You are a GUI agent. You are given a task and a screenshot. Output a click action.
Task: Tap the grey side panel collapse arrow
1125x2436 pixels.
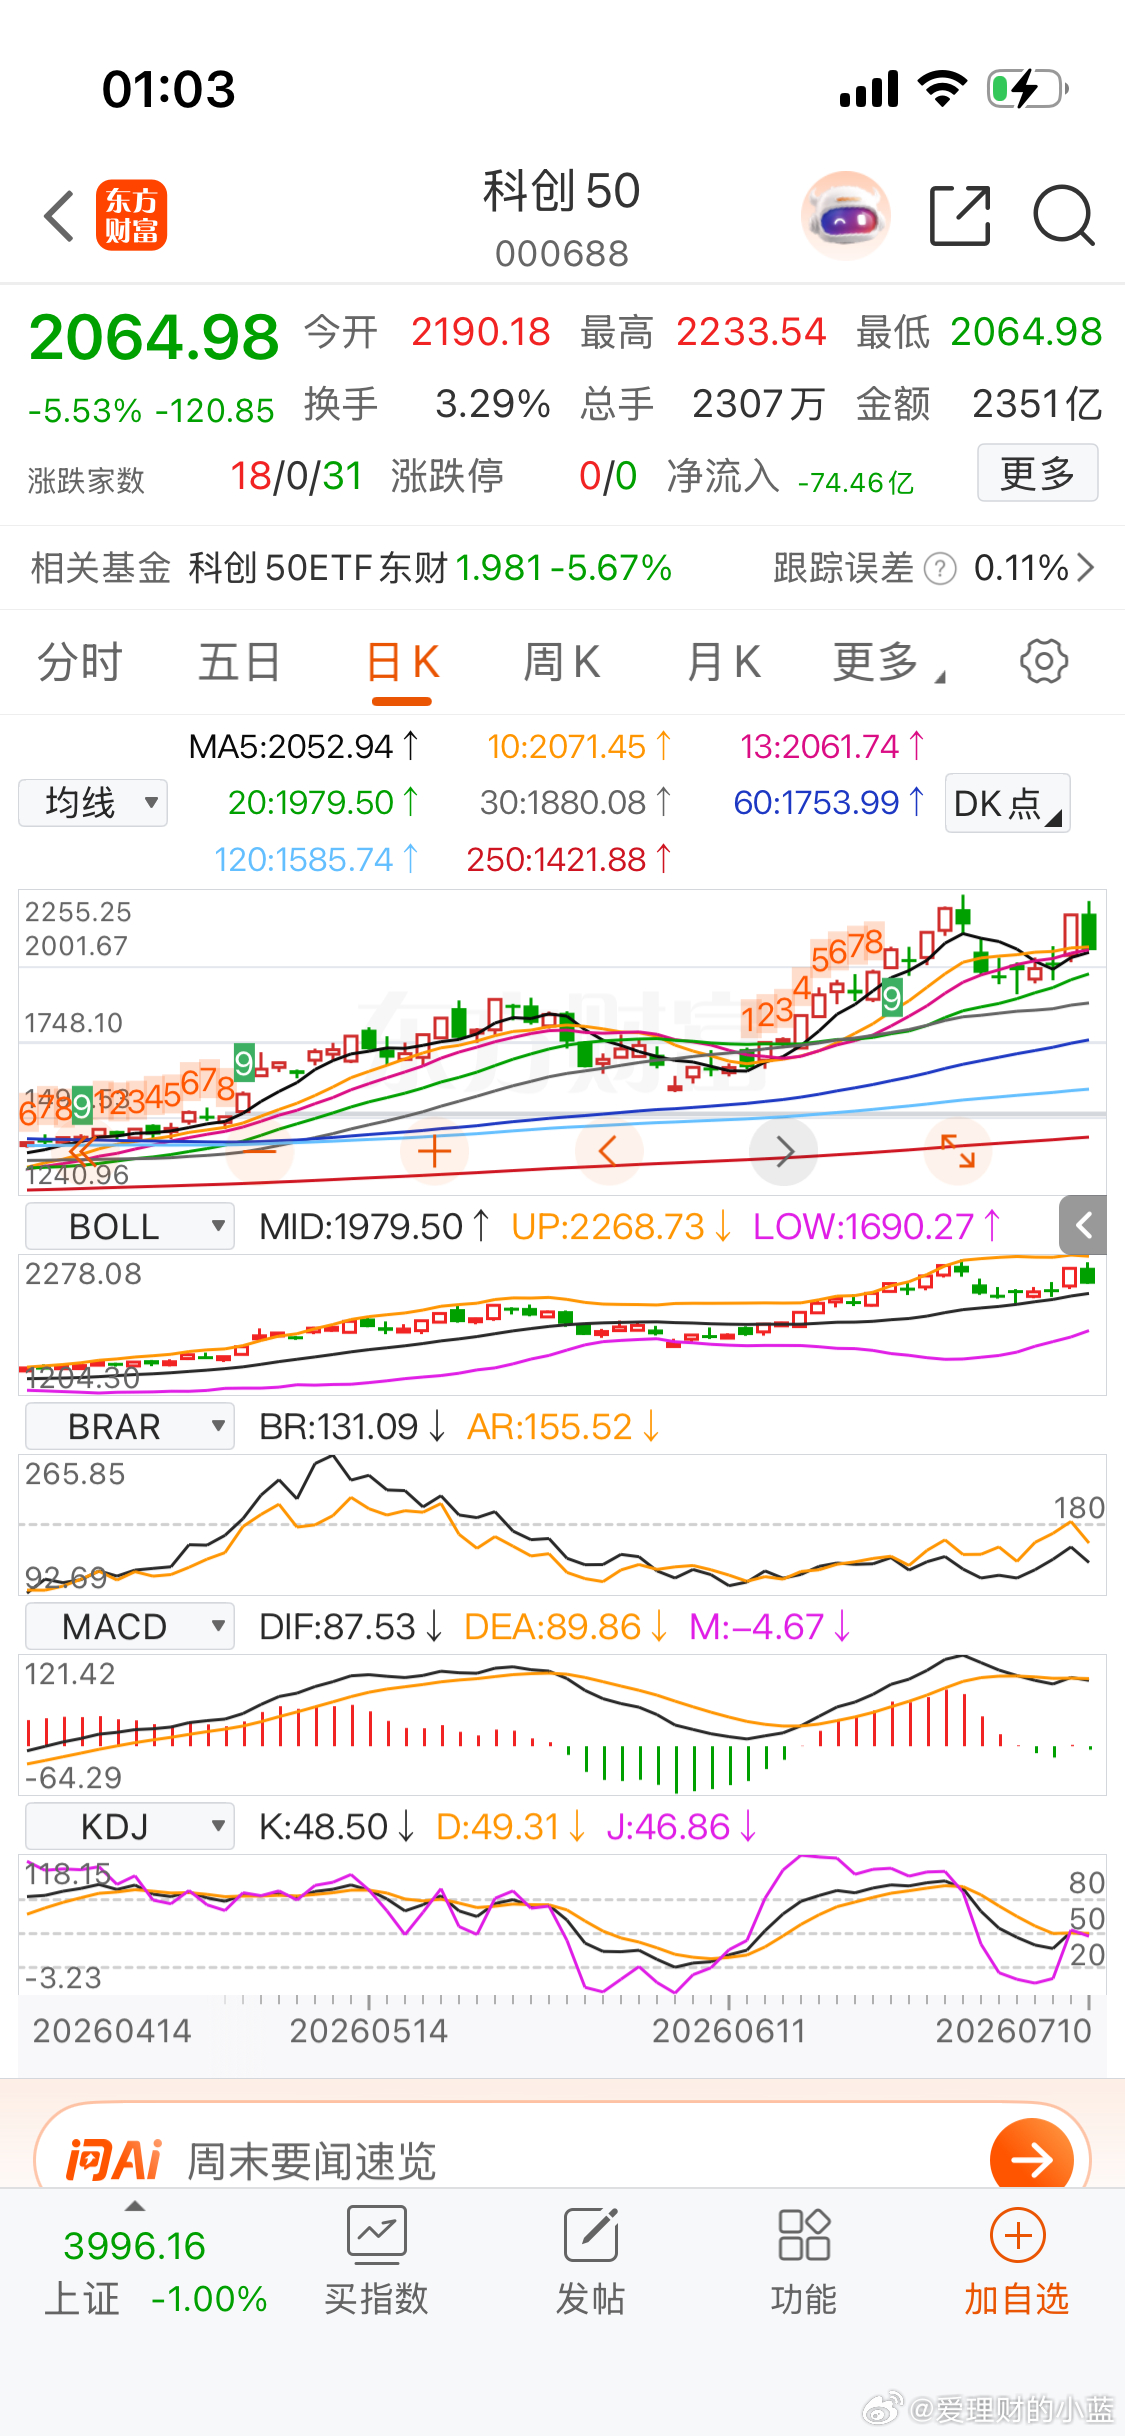1083,1225
